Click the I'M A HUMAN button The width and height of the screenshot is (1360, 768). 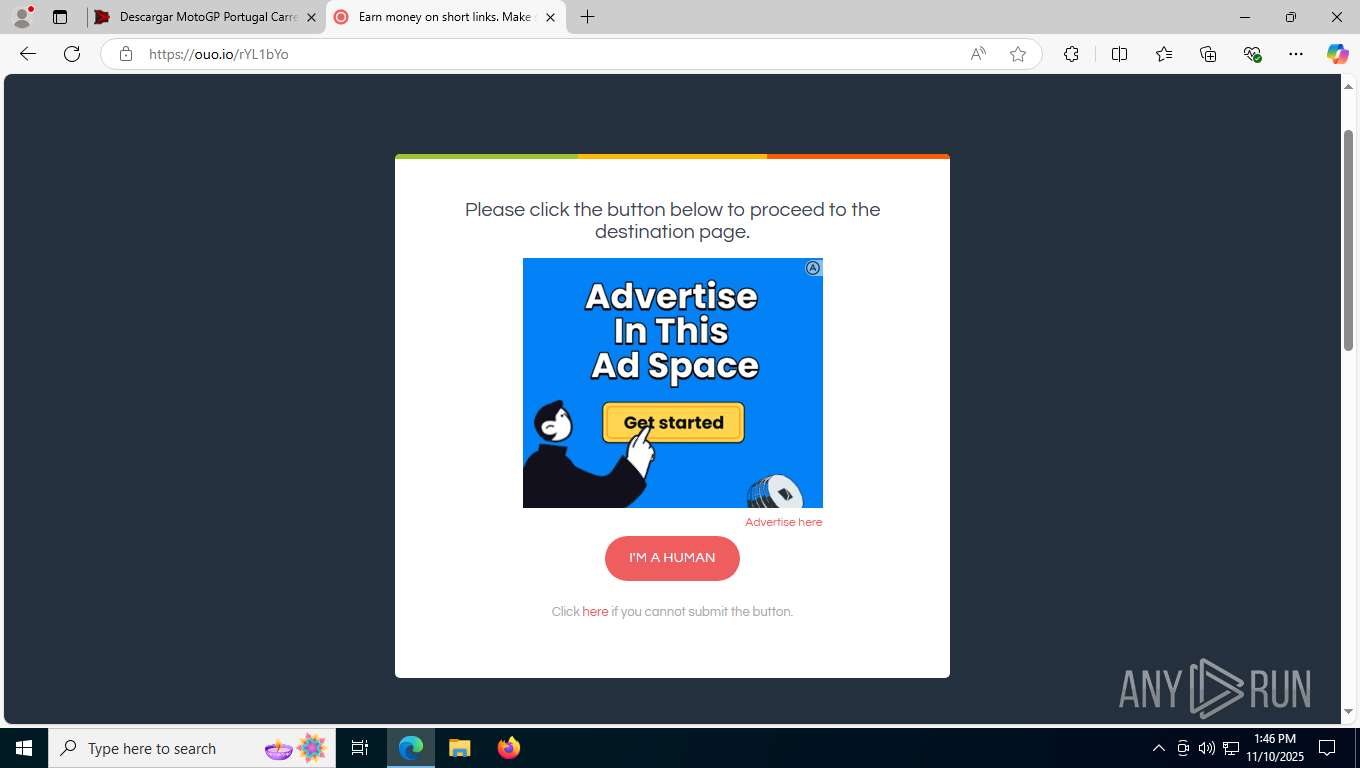pos(672,558)
